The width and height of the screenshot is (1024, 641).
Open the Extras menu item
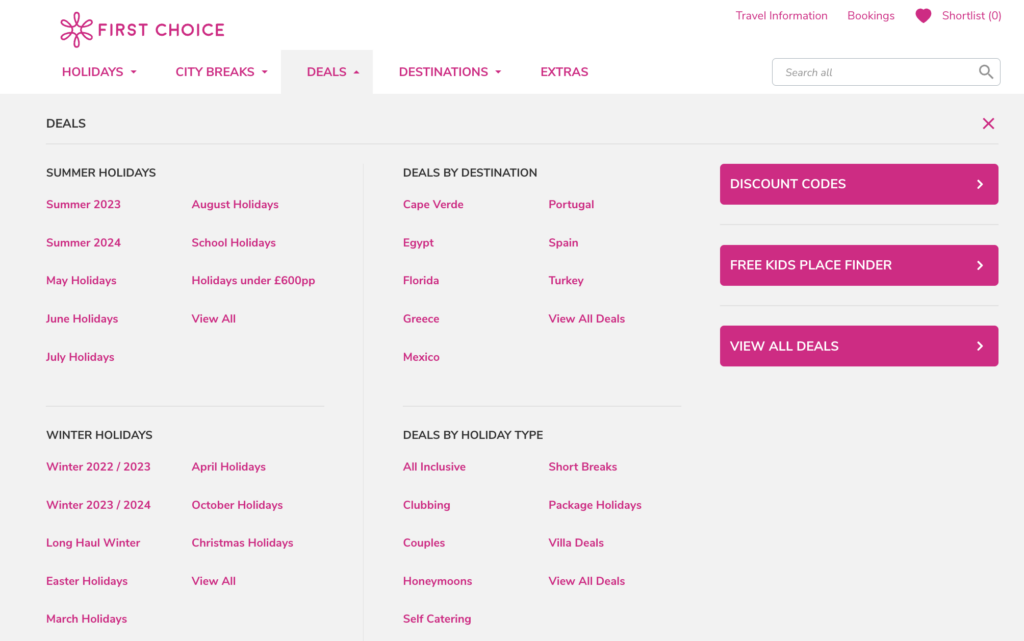tap(564, 72)
